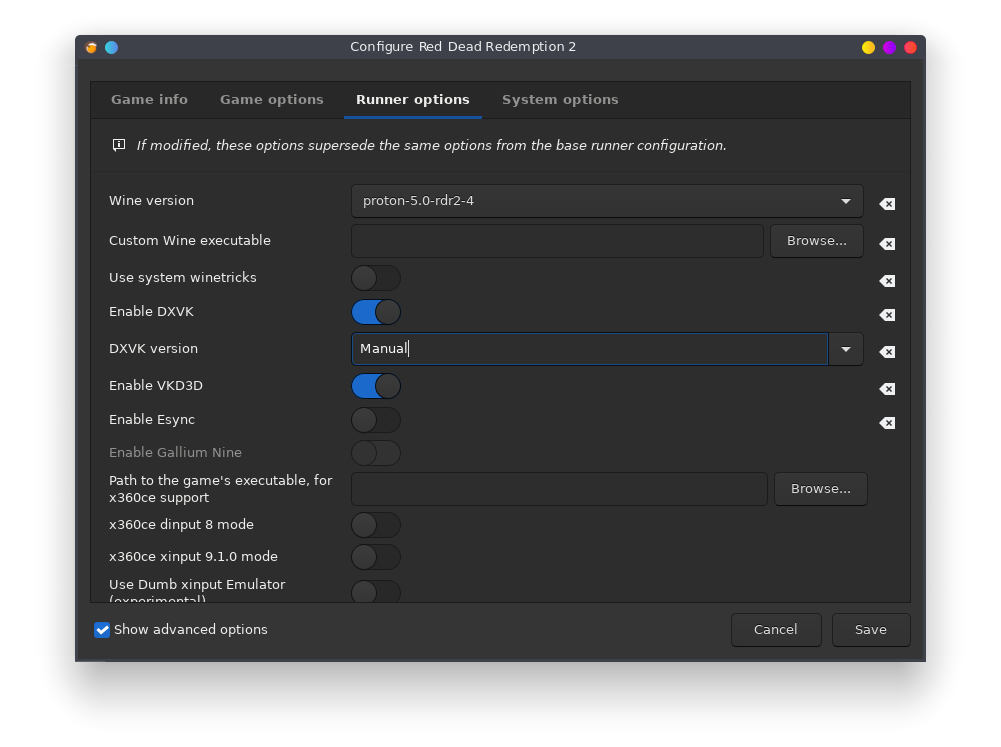Open the Wine version dropdown
1001x747 pixels.
click(607, 201)
